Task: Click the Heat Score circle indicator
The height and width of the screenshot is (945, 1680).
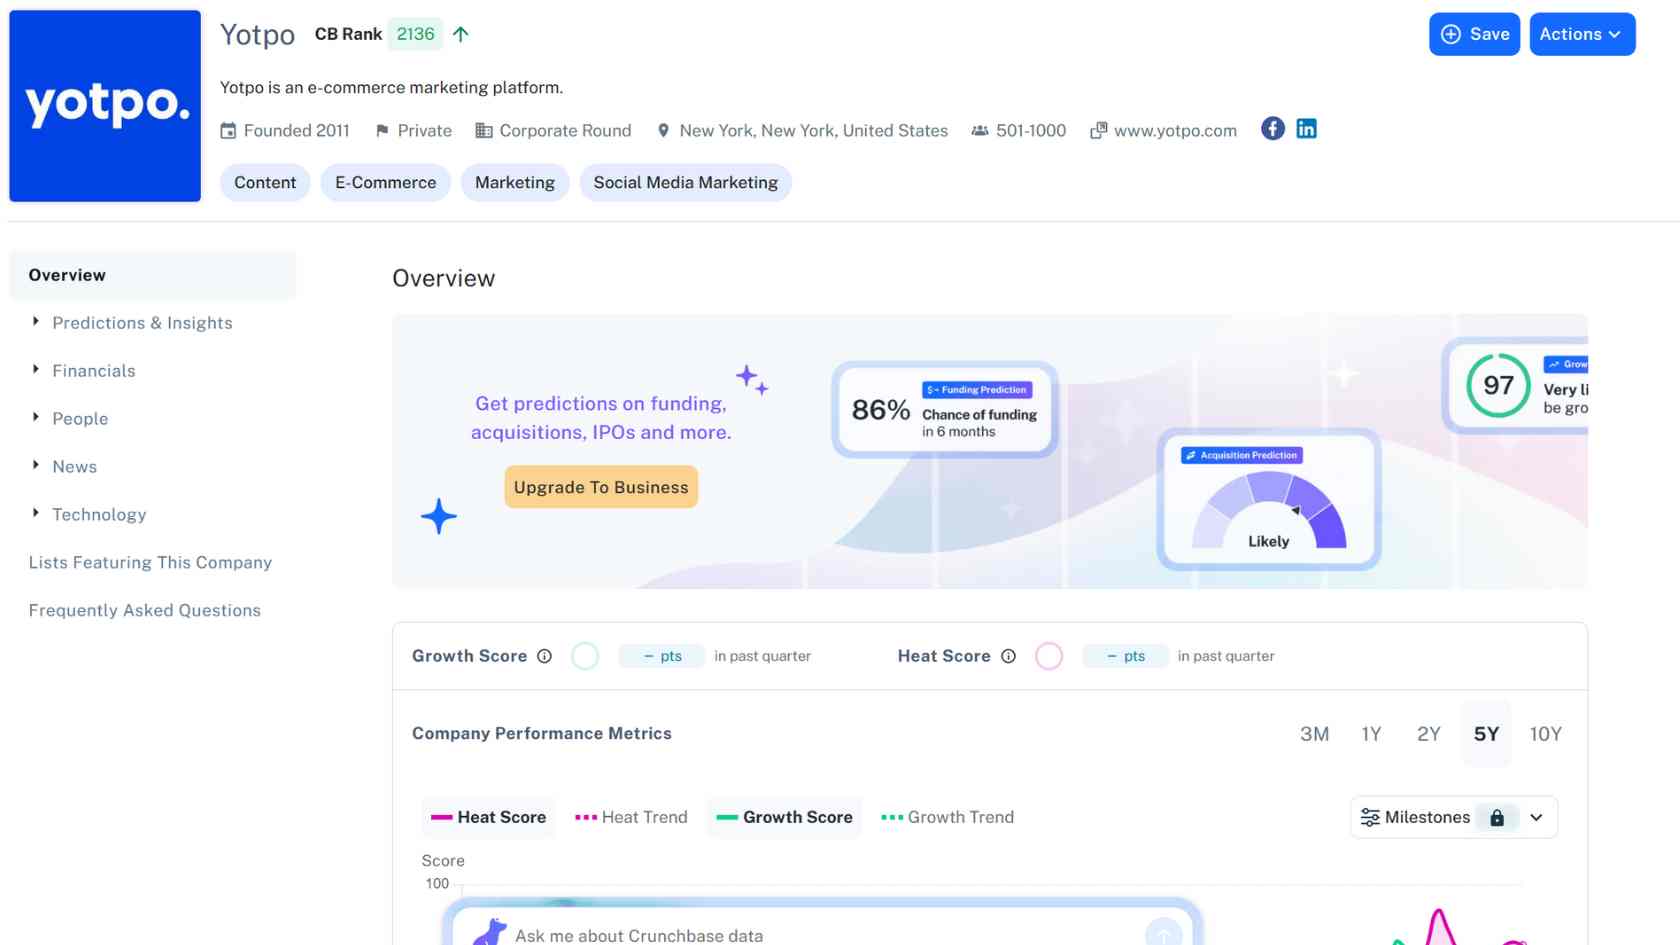Action: click(x=1048, y=656)
